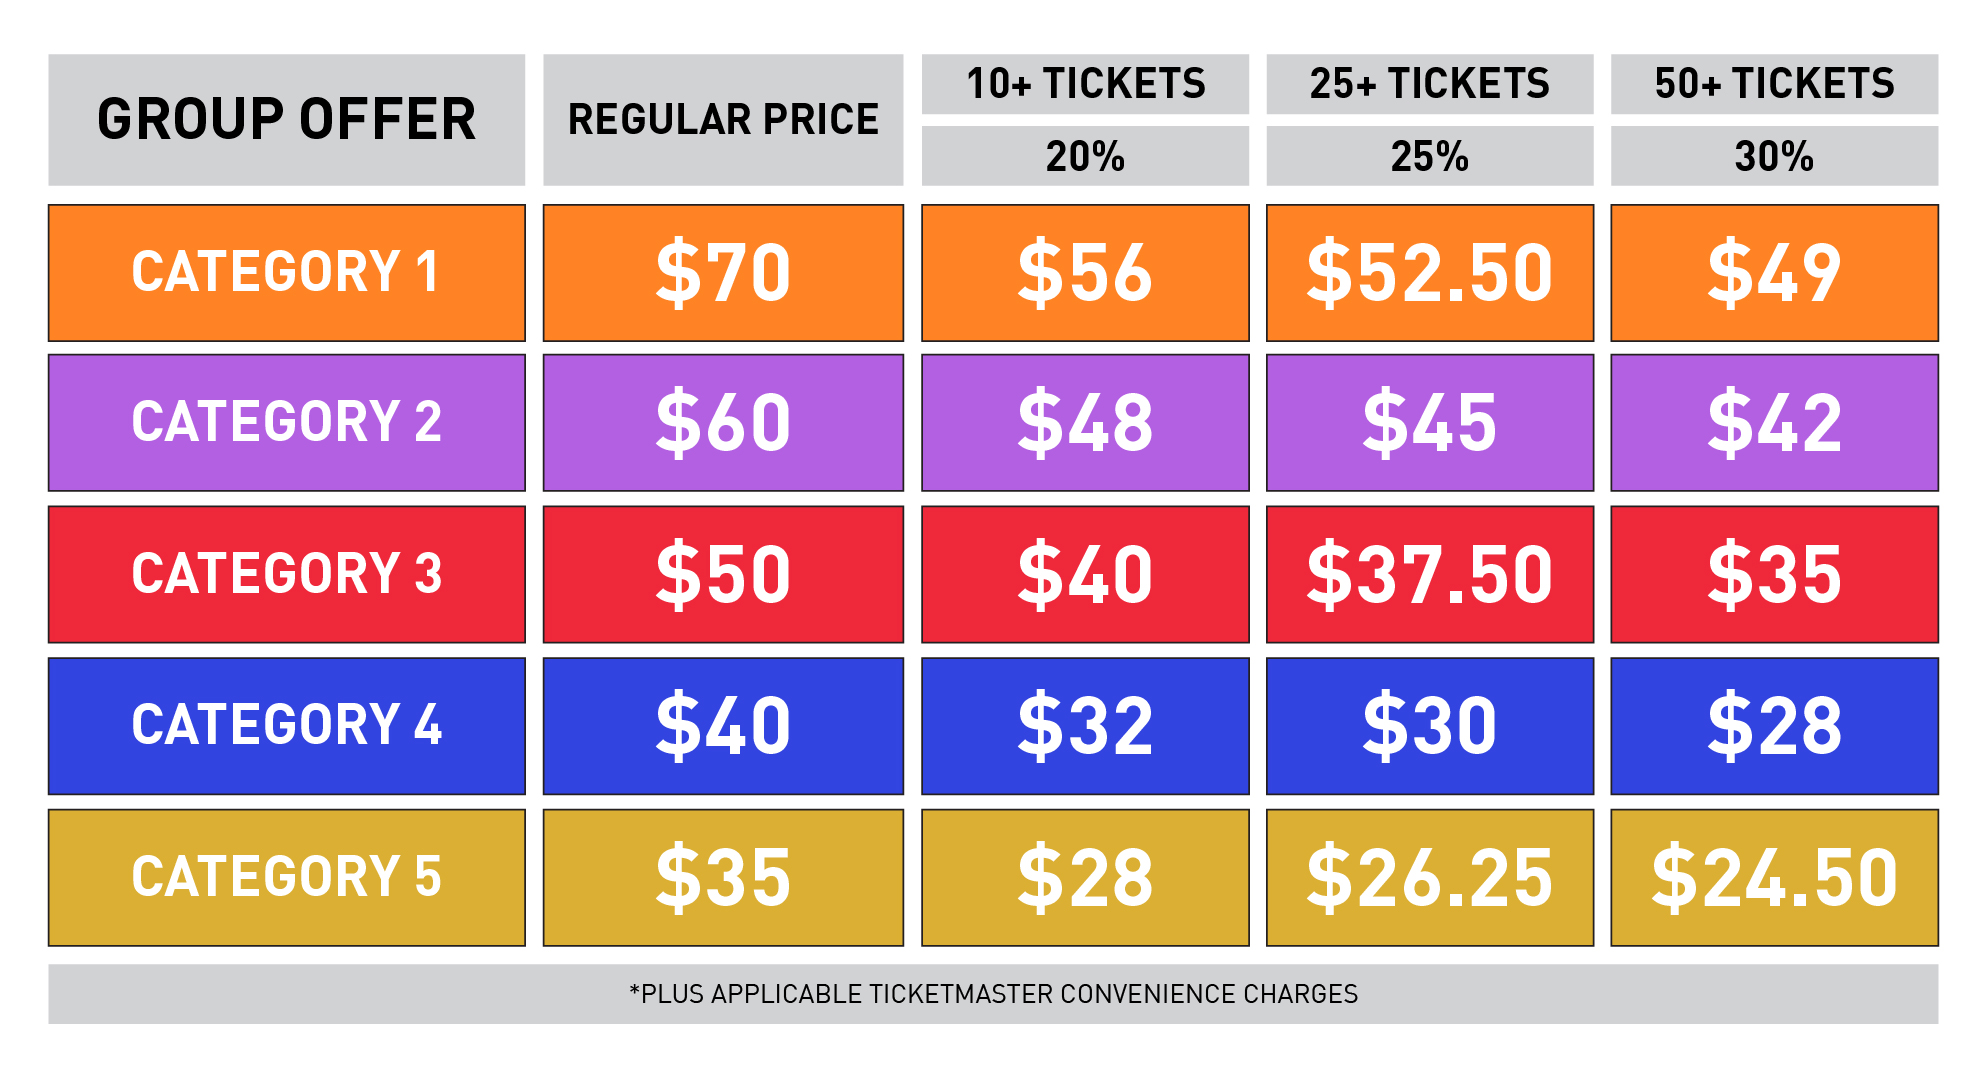This screenshot has height=1075, width=1987.
Task: Click the blue CATEGORY 4 label
Action: pyautogui.click(x=286, y=726)
